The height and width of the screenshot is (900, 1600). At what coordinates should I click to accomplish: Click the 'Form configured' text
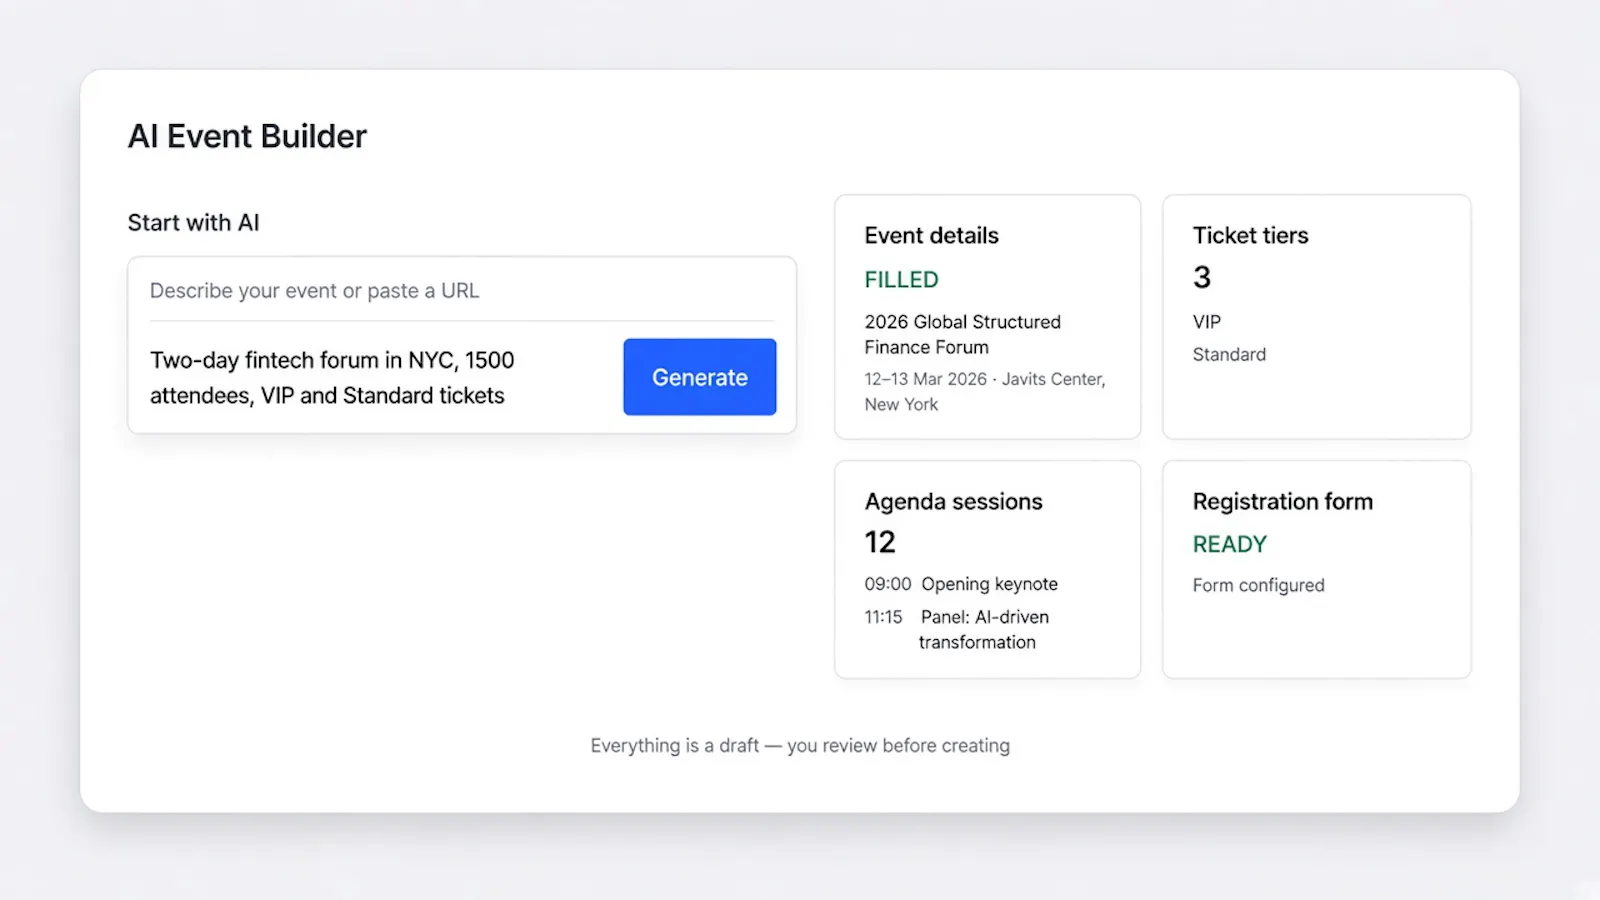(1258, 585)
